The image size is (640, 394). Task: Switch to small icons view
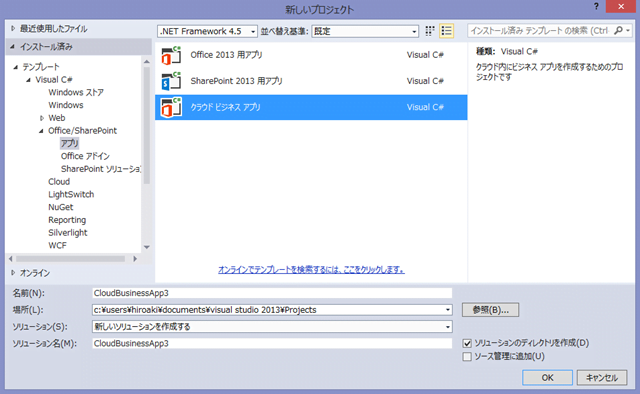click(x=430, y=31)
